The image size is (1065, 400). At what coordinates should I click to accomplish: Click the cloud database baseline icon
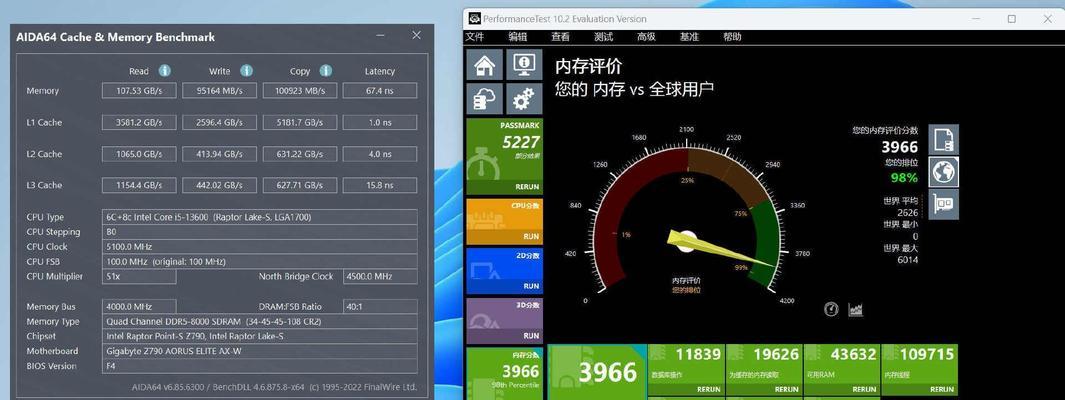(x=484, y=100)
